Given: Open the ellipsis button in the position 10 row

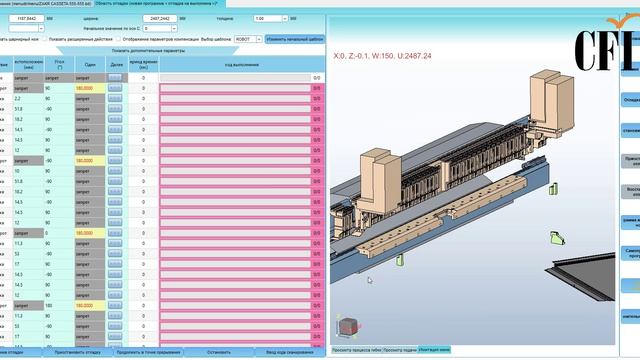Looking at the screenshot, I should [x=115, y=171].
